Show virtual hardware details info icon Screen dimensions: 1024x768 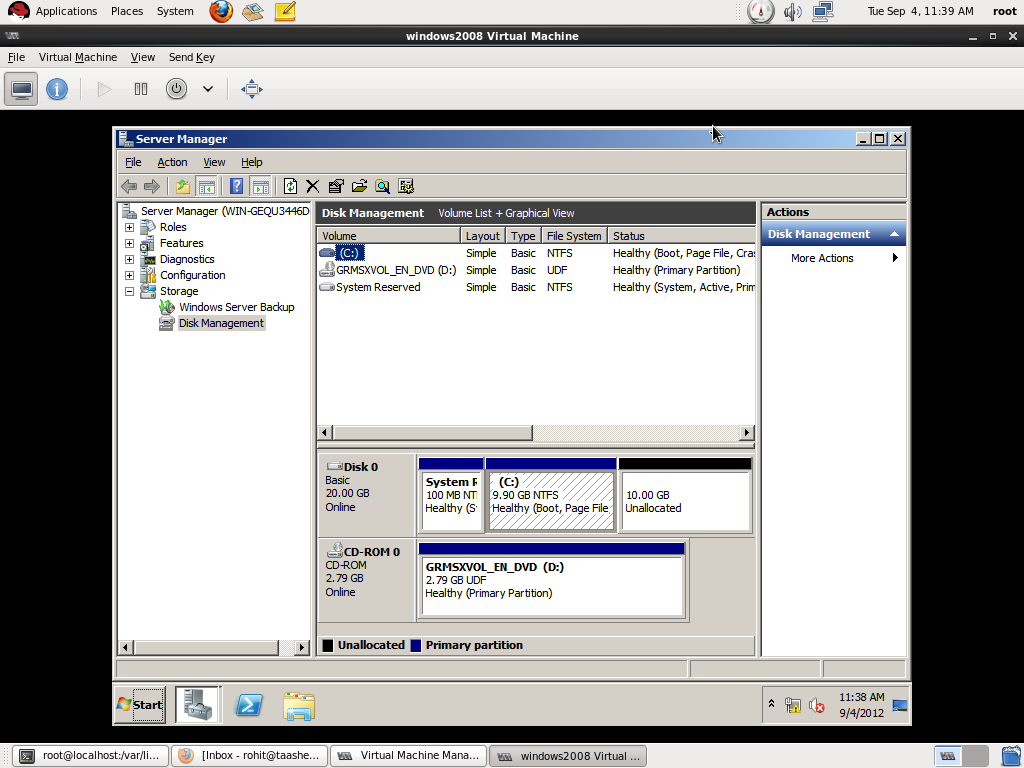[x=57, y=89]
